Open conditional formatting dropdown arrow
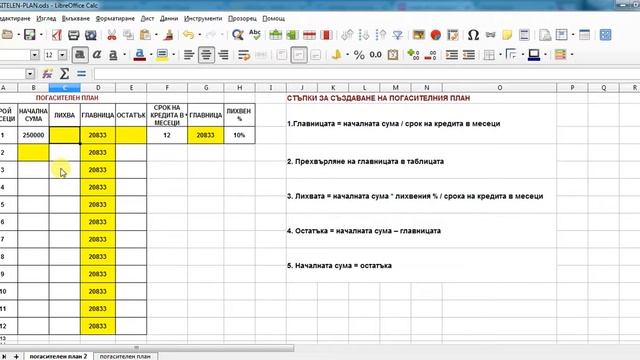640x360 pixels. click(x=571, y=55)
